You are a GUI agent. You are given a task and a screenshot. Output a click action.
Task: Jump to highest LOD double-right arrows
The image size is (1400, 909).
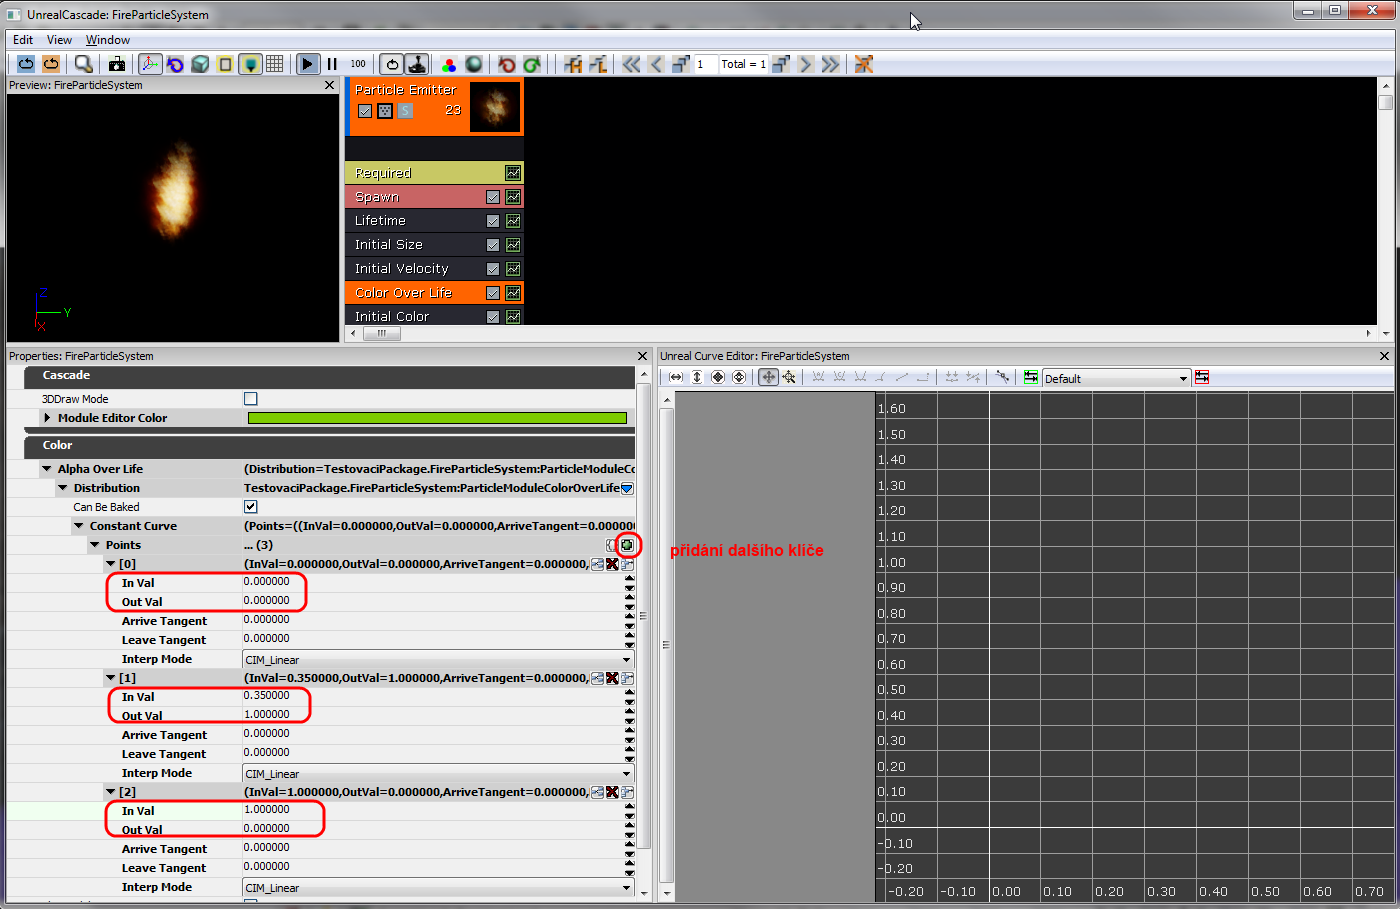(x=830, y=64)
